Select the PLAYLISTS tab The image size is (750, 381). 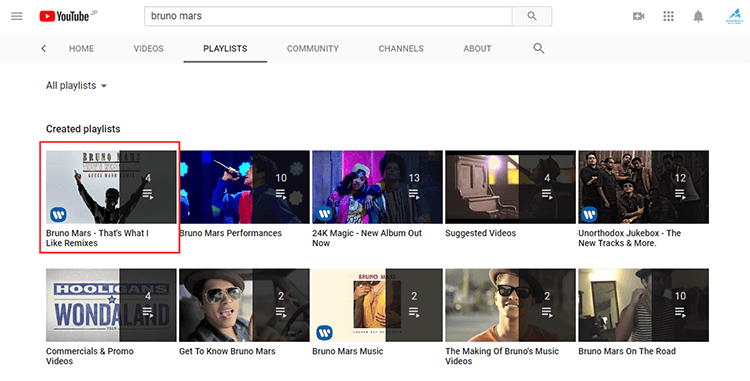point(225,48)
